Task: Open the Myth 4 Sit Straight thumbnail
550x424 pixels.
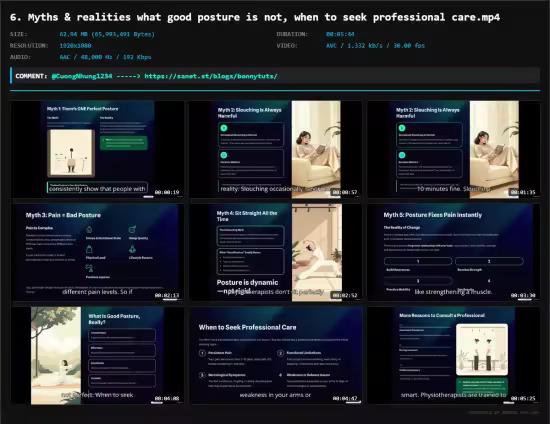Action: [x=276, y=253]
